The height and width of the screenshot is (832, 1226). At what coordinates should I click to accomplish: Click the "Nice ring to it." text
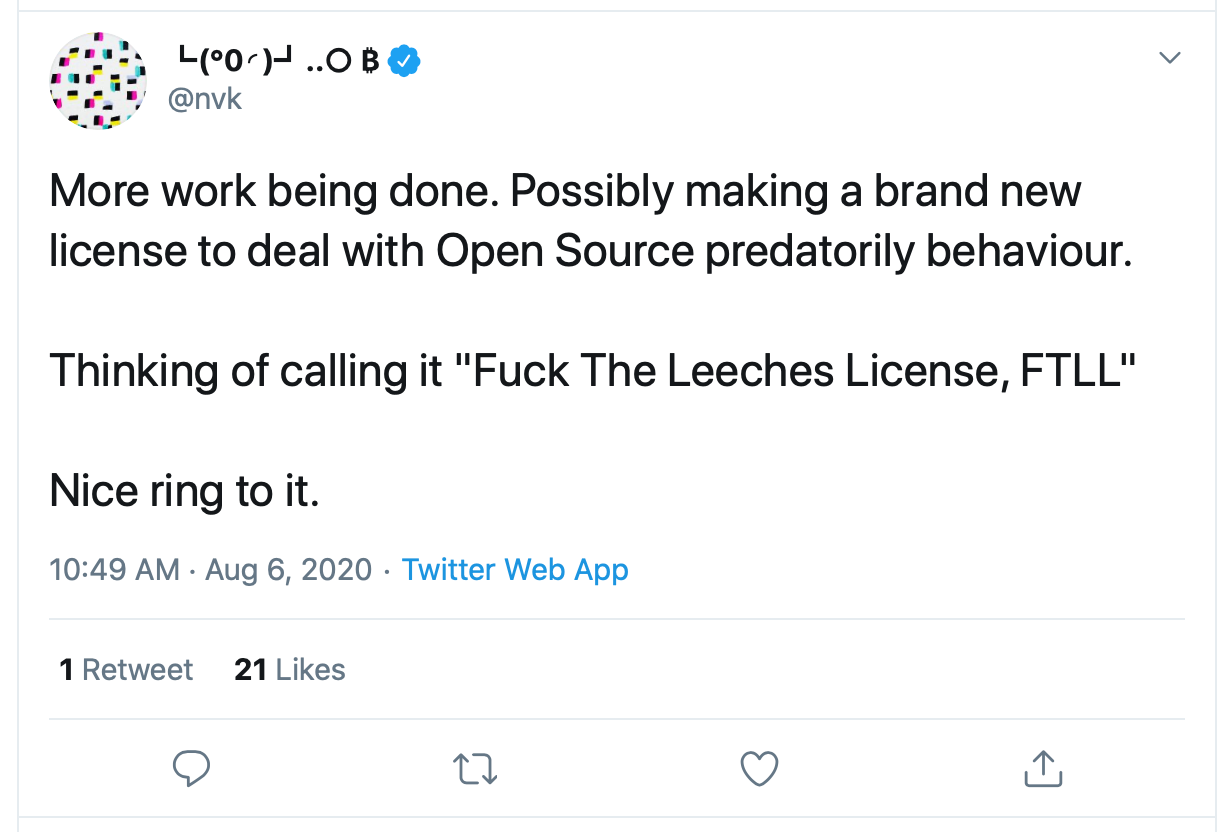point(184,491)
